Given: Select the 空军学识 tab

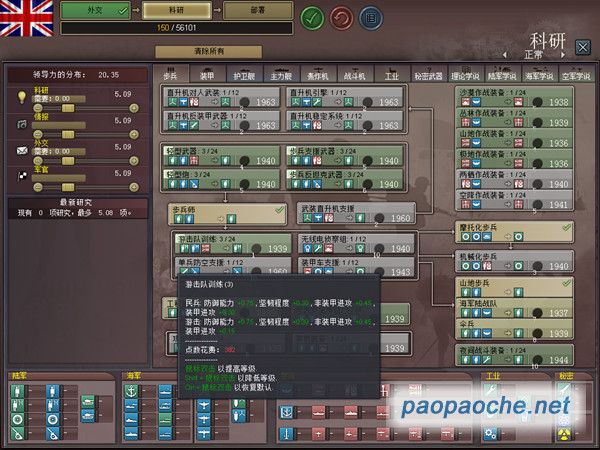Looking at the screenshot, I should coord(576,73).
